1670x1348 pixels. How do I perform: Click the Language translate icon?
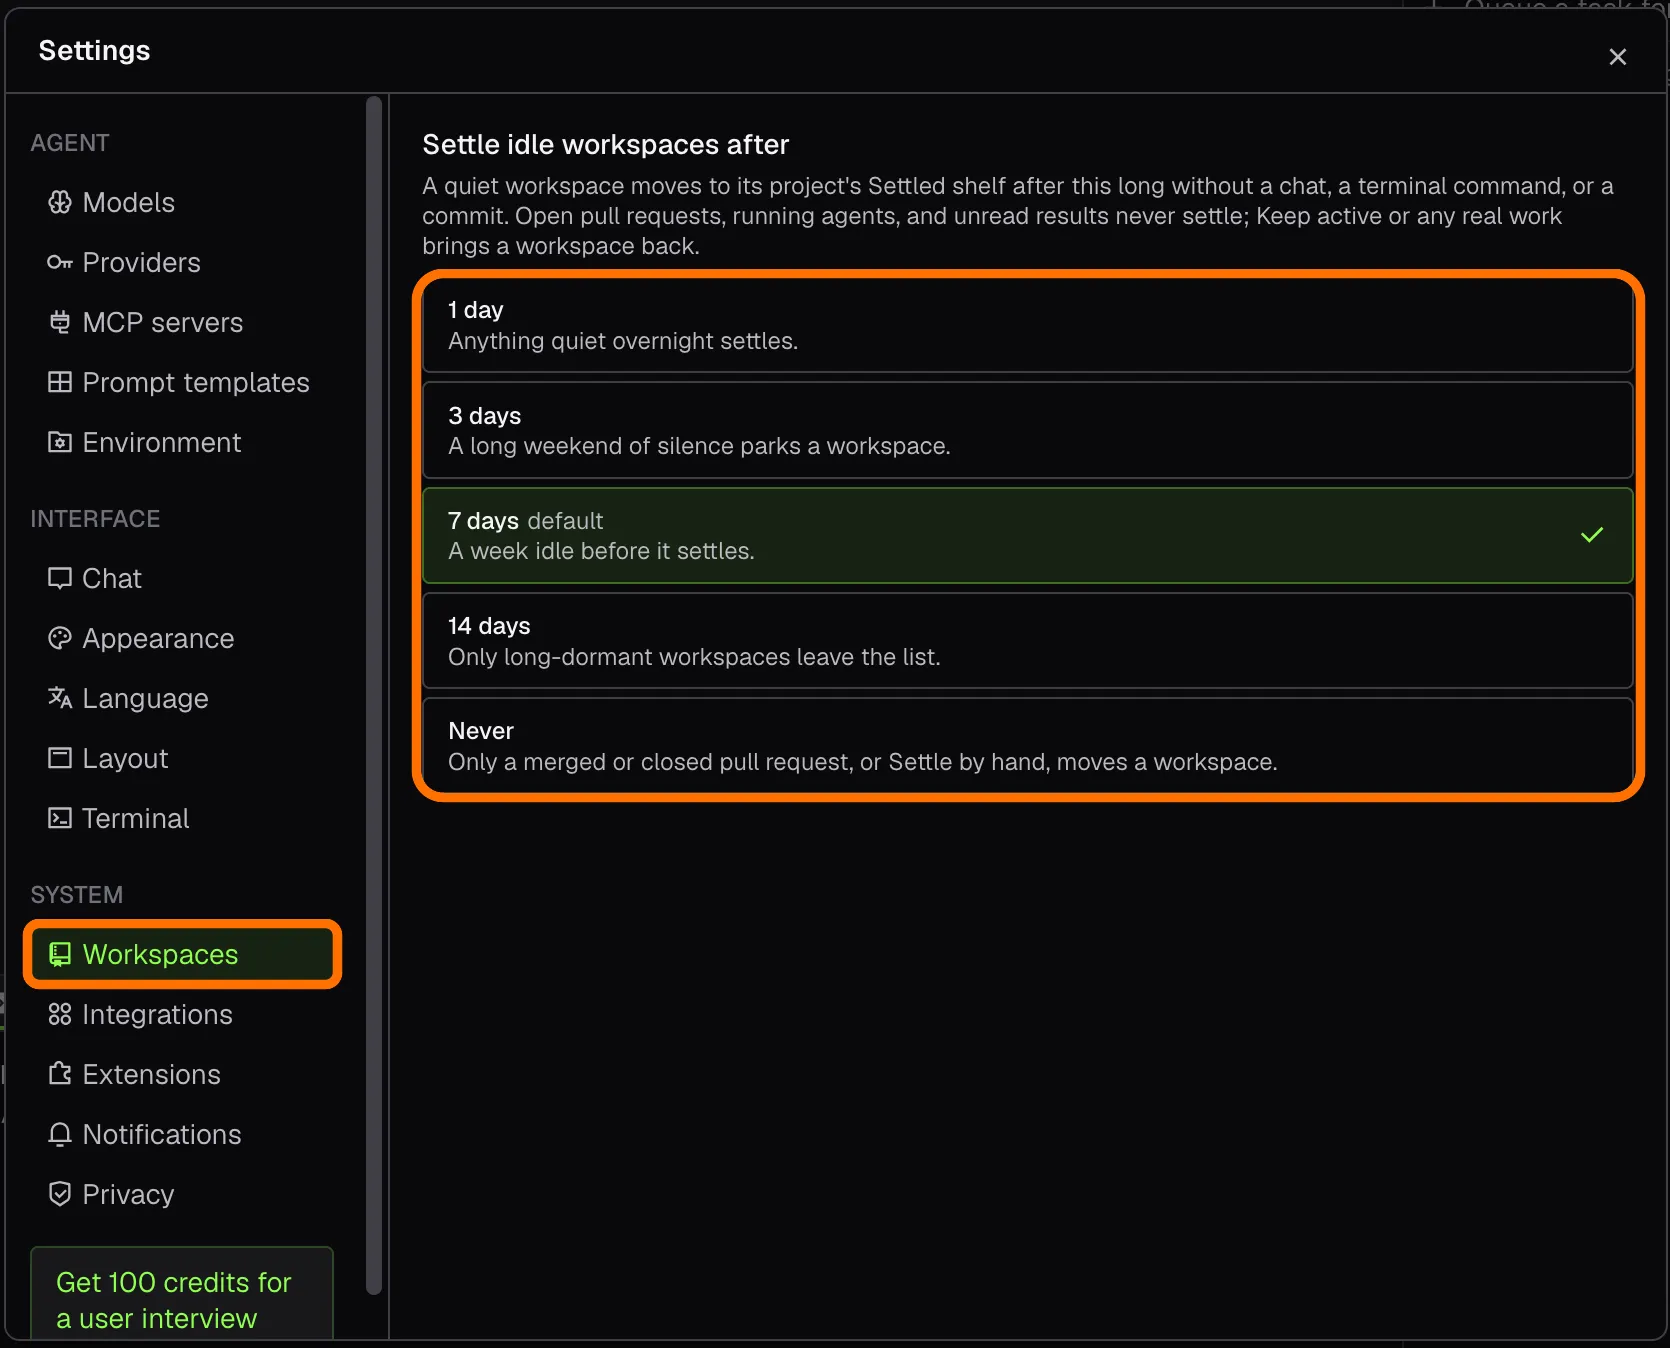click(x=60, y=698)
